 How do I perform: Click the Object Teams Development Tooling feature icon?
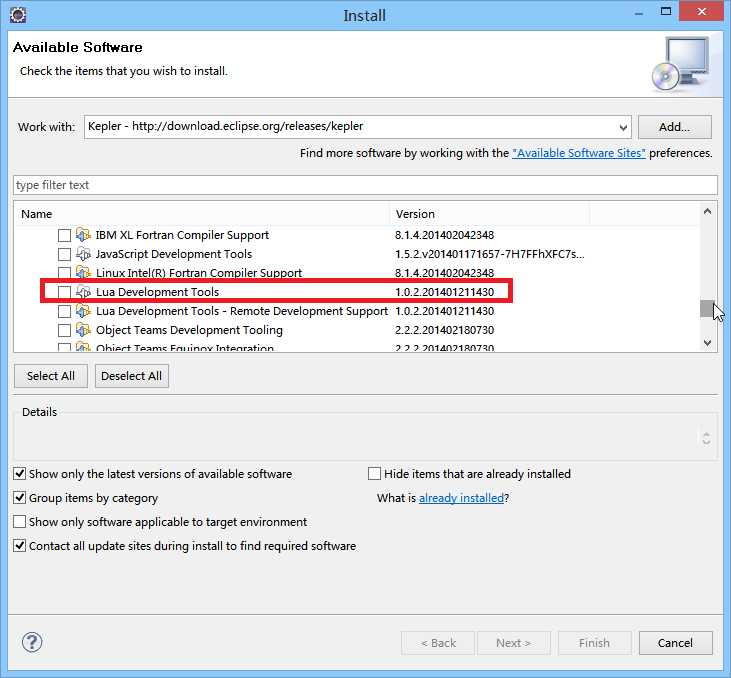point(83,330)
